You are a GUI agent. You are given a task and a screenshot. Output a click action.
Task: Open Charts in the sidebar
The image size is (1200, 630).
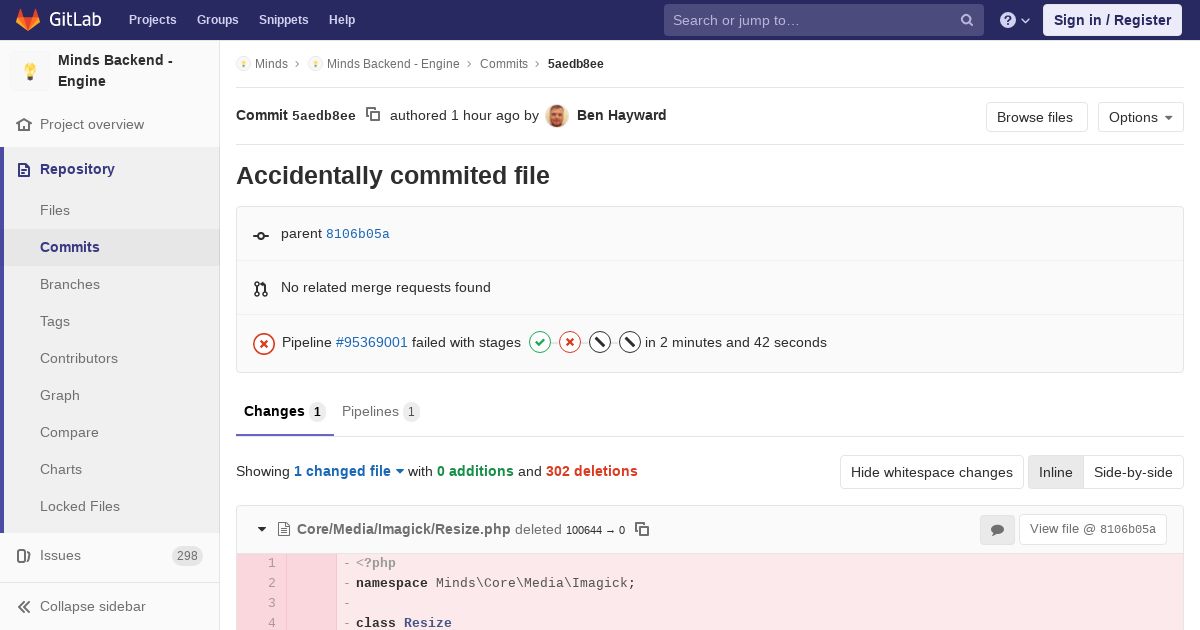(x=61, y=469)
